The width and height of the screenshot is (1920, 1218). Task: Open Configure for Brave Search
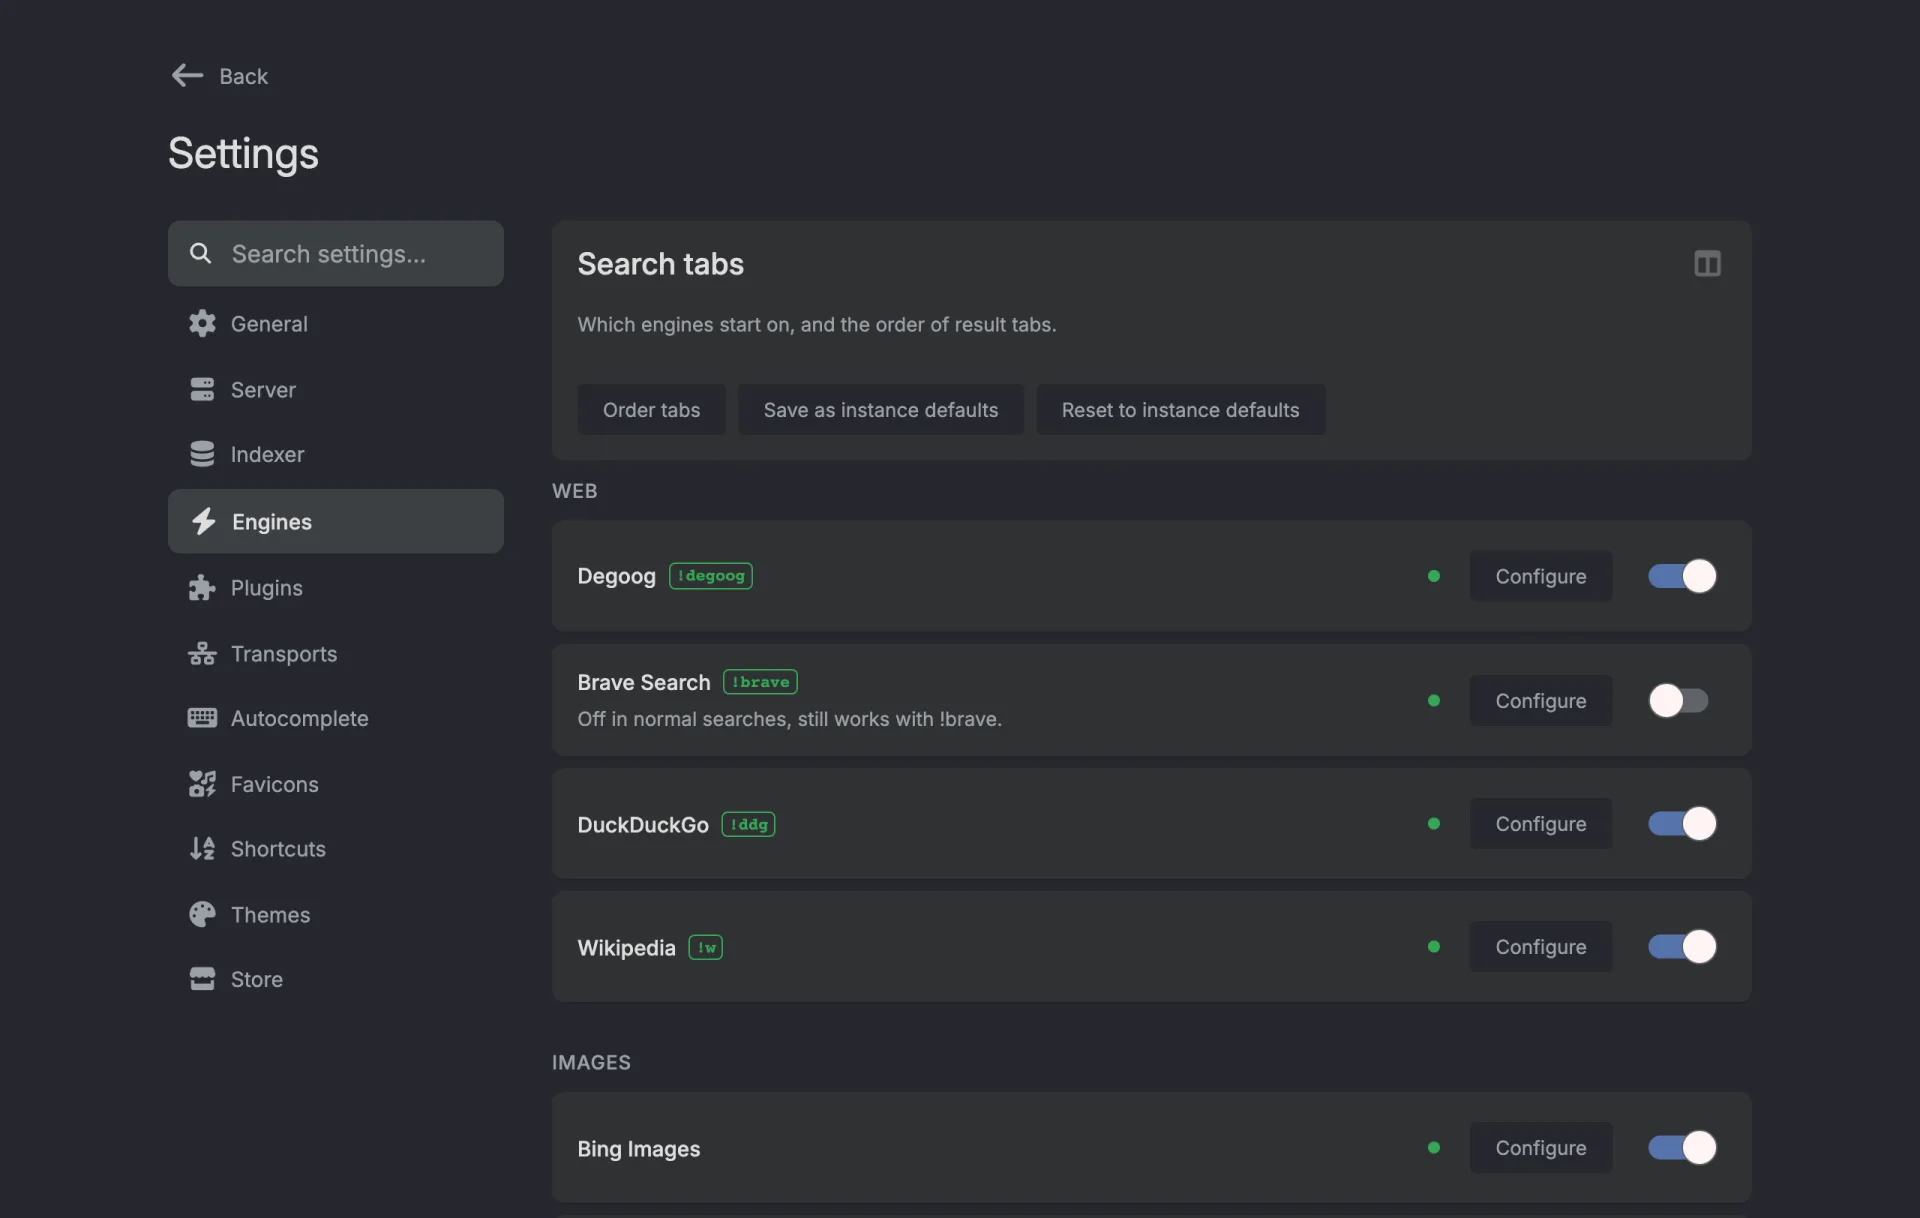[x=1540, y=700]
